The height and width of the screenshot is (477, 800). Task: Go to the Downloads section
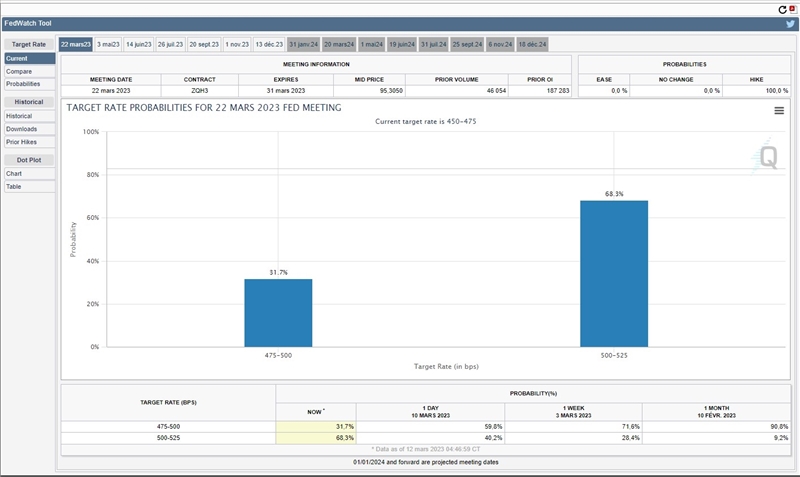pyautogui.click(x=22, y=129)
